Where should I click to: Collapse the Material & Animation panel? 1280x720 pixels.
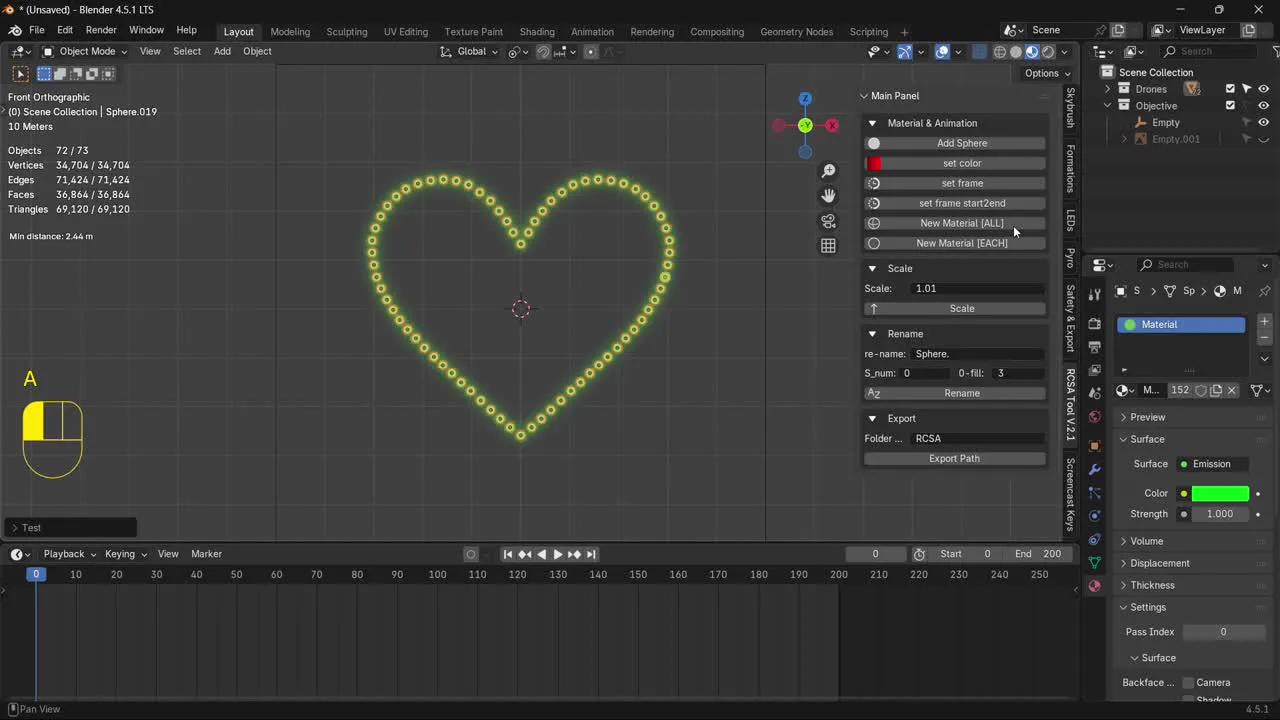872,123
